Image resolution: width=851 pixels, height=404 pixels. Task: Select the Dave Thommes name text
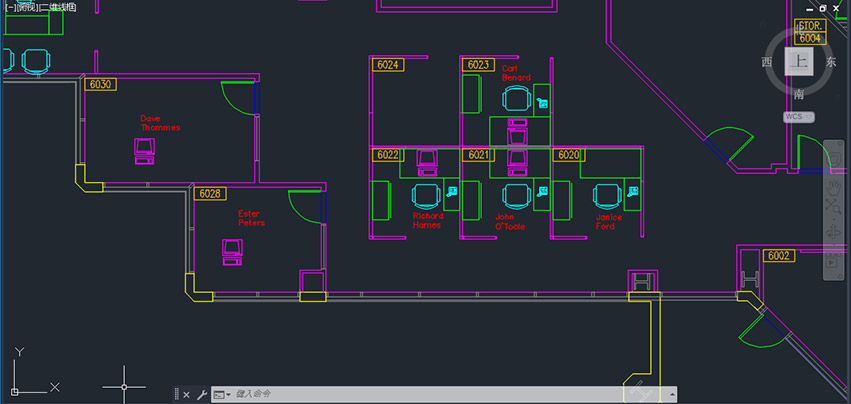160,123
